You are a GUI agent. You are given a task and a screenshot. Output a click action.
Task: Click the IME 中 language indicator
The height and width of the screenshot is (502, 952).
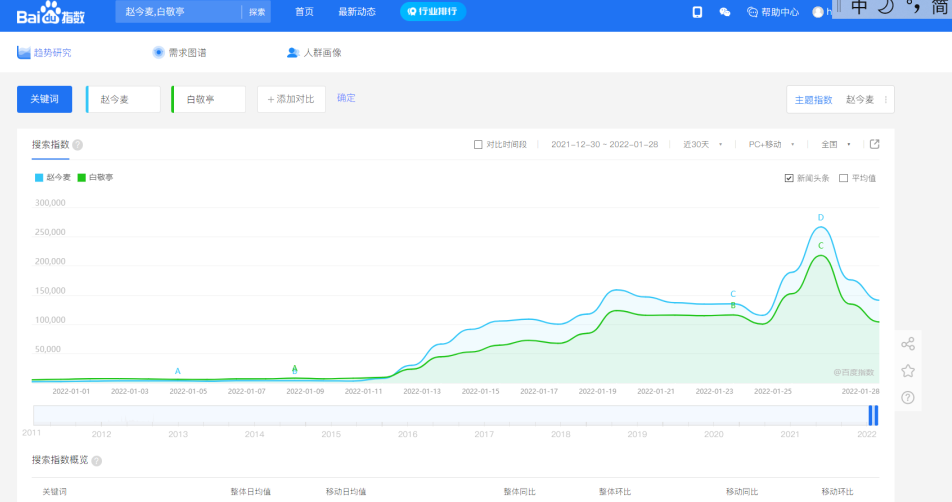coord(858,7)
